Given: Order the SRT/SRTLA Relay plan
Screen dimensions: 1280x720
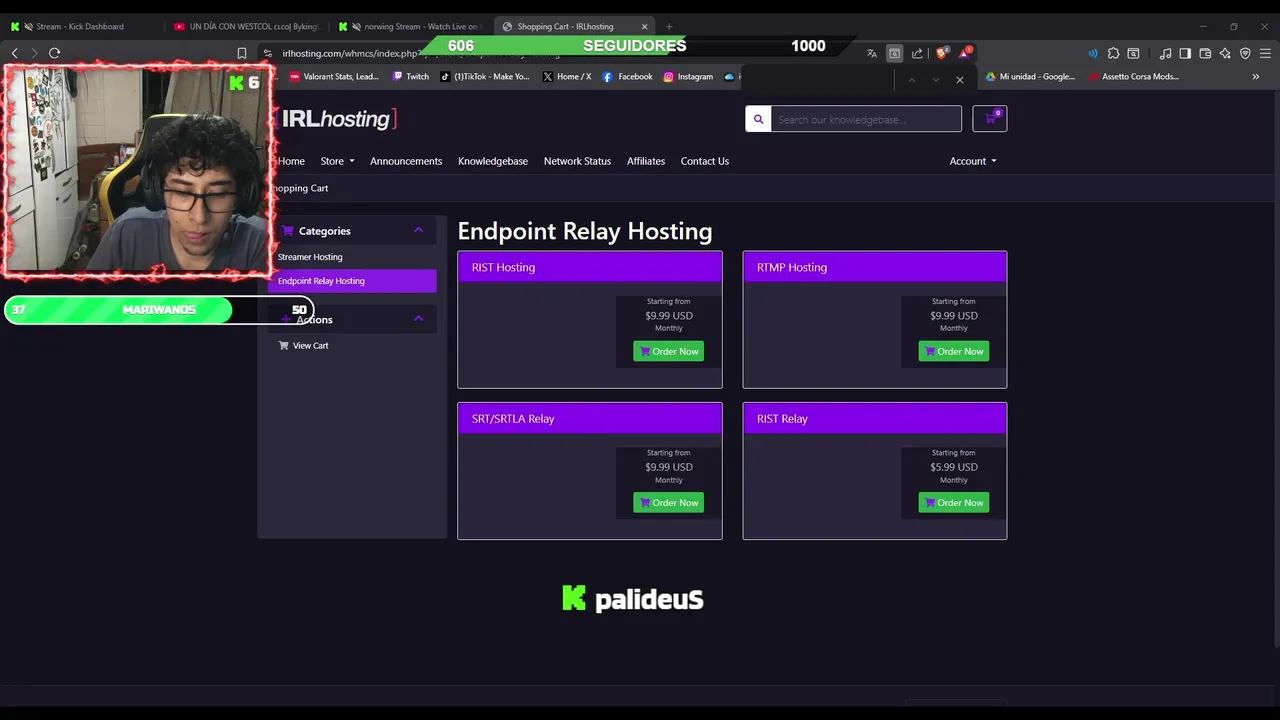Looking at the screenshot, I should 668,502.
